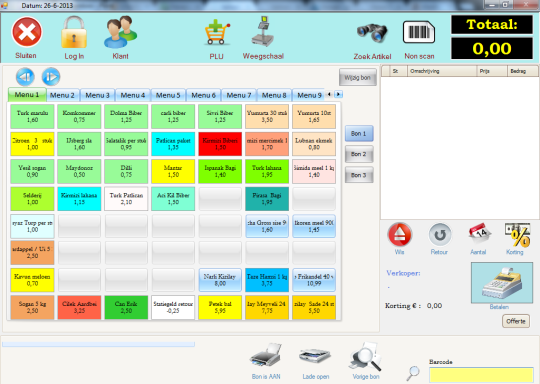Add Maydonoz 0,50 product
Screen dimensions: 540x384
click(79, 171)
